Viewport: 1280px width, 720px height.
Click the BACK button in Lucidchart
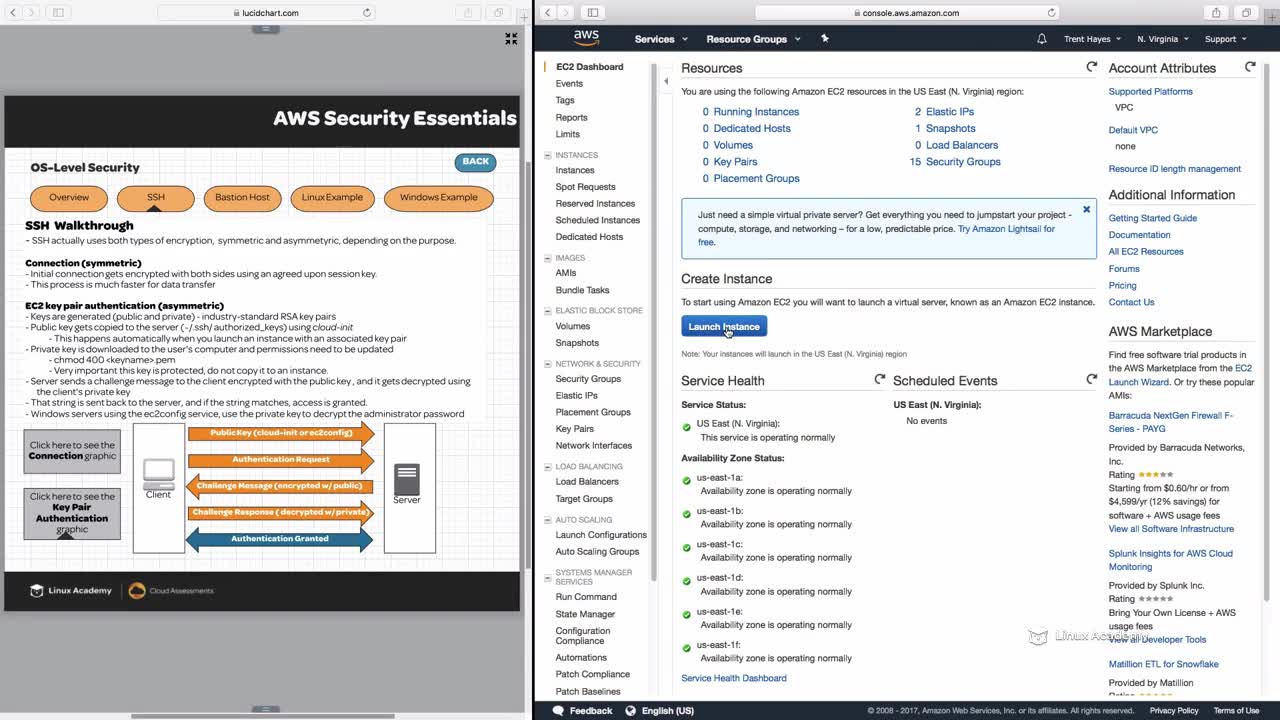point(475,161)
